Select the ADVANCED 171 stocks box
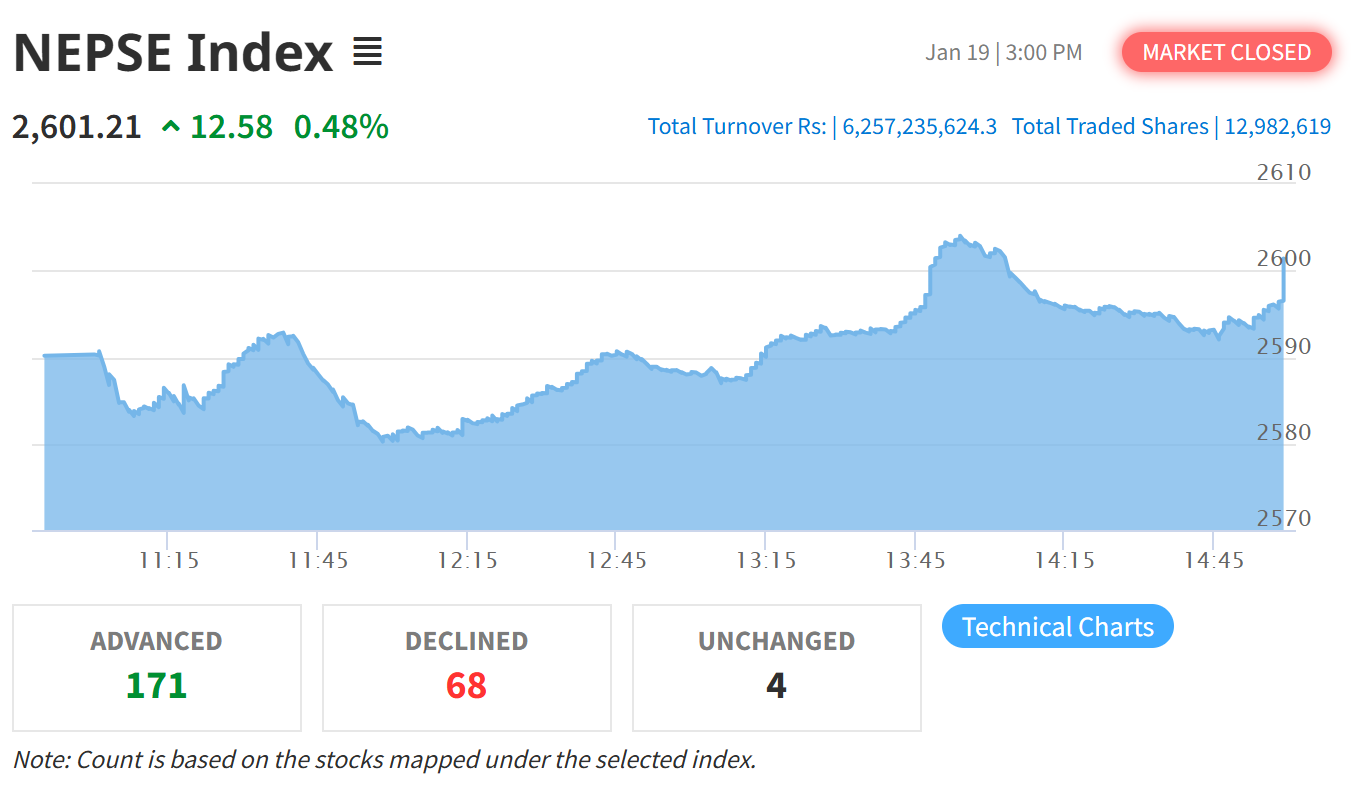 157,667
